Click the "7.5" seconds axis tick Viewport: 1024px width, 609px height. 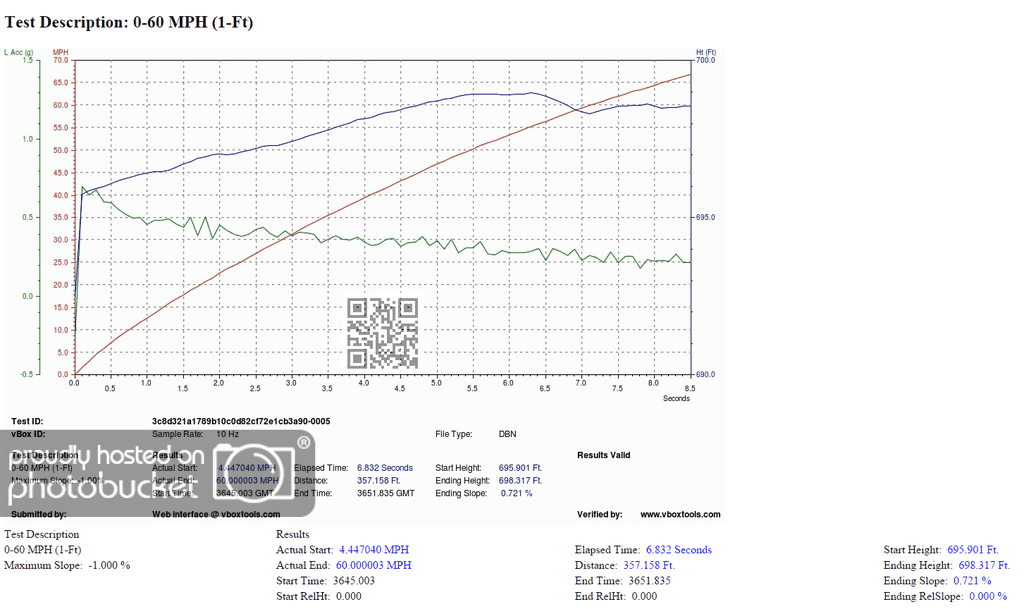618,388
